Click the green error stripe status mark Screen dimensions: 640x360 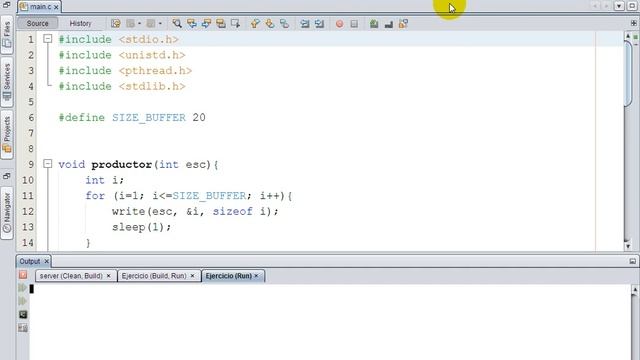tap(636, 37)
